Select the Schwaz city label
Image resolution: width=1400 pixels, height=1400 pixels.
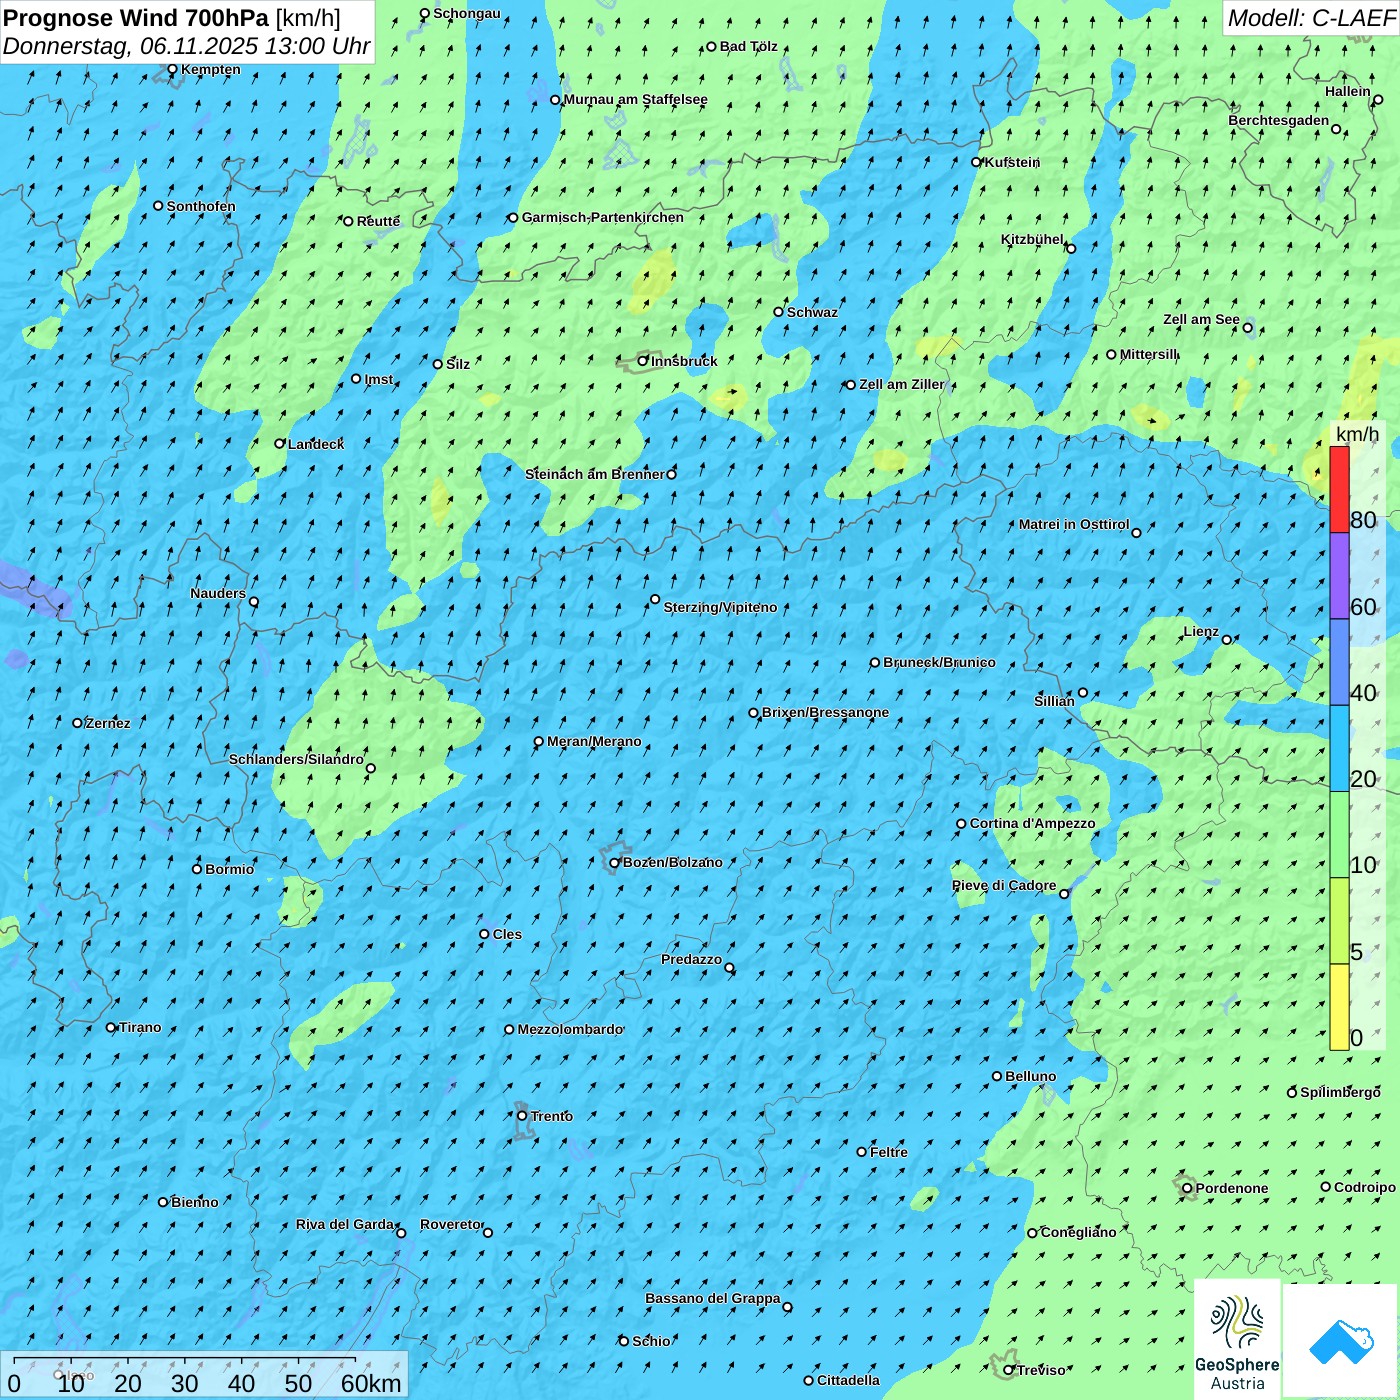812,312
